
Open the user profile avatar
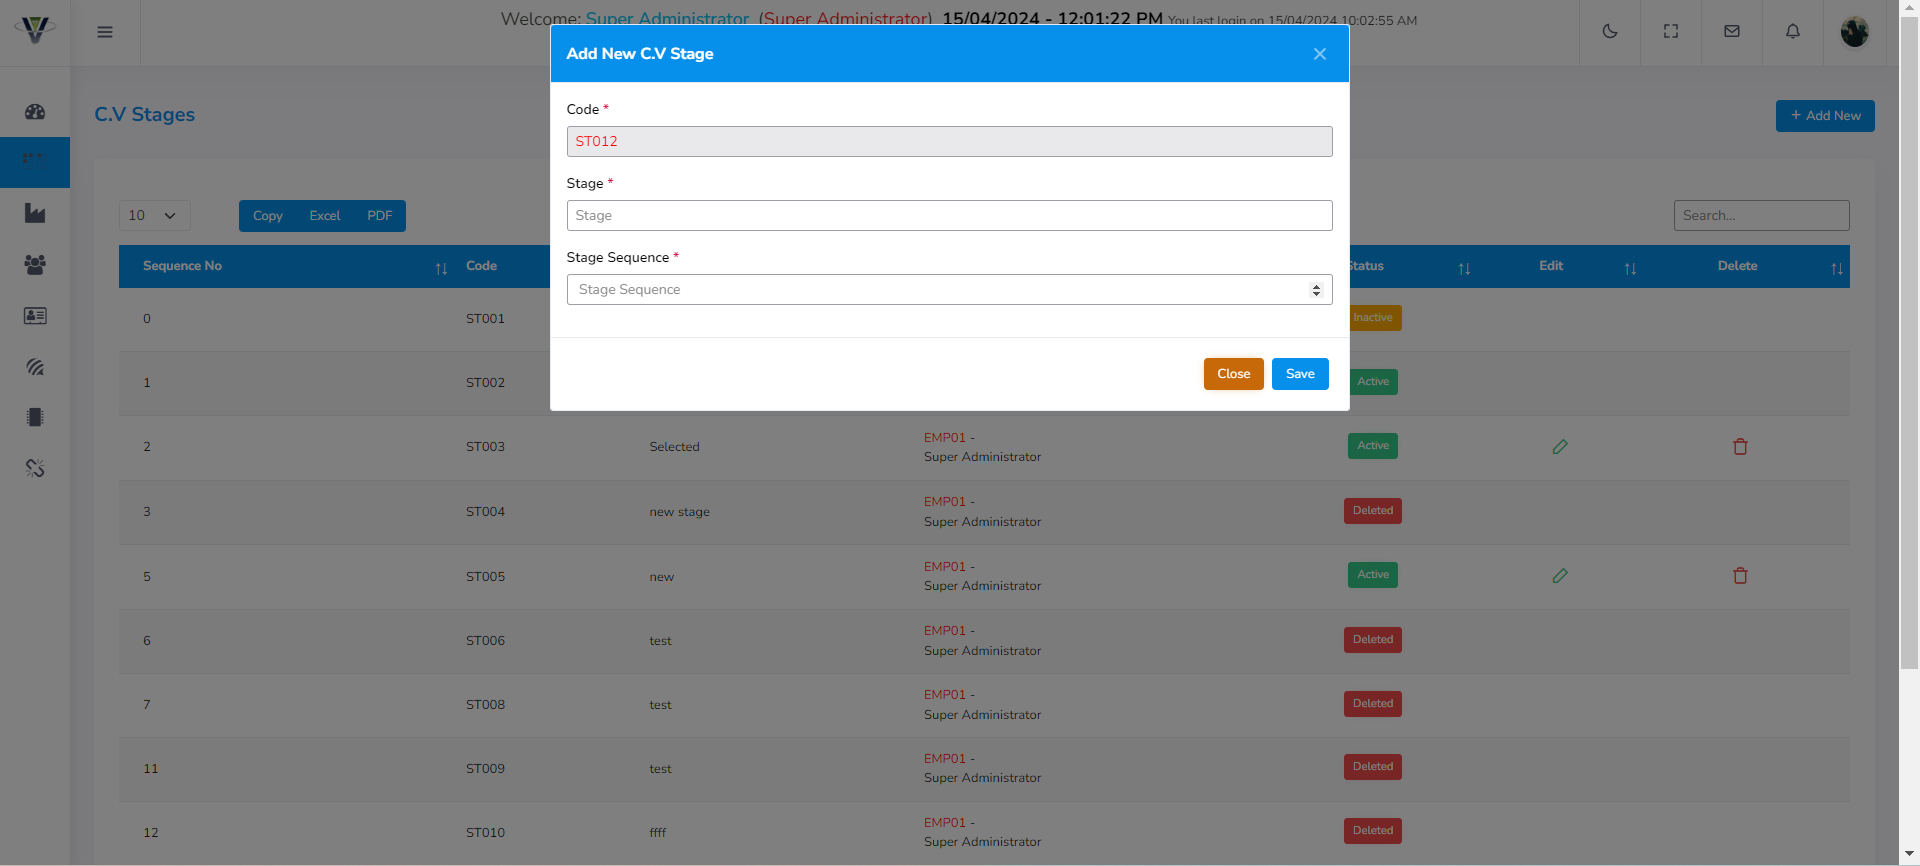[x=1855, y=32]
